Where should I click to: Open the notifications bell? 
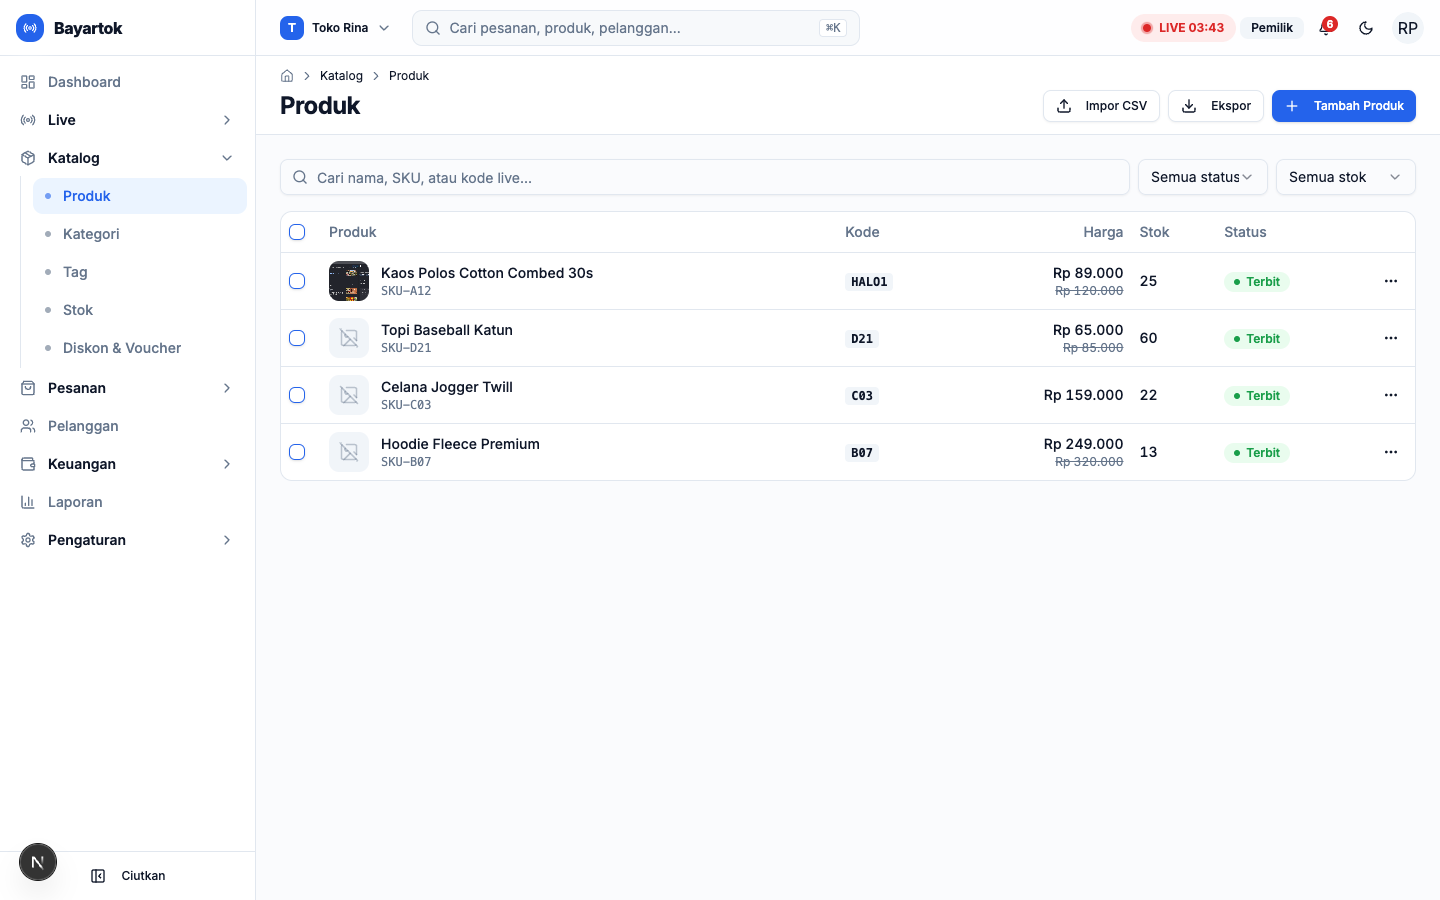[1326, 28]
